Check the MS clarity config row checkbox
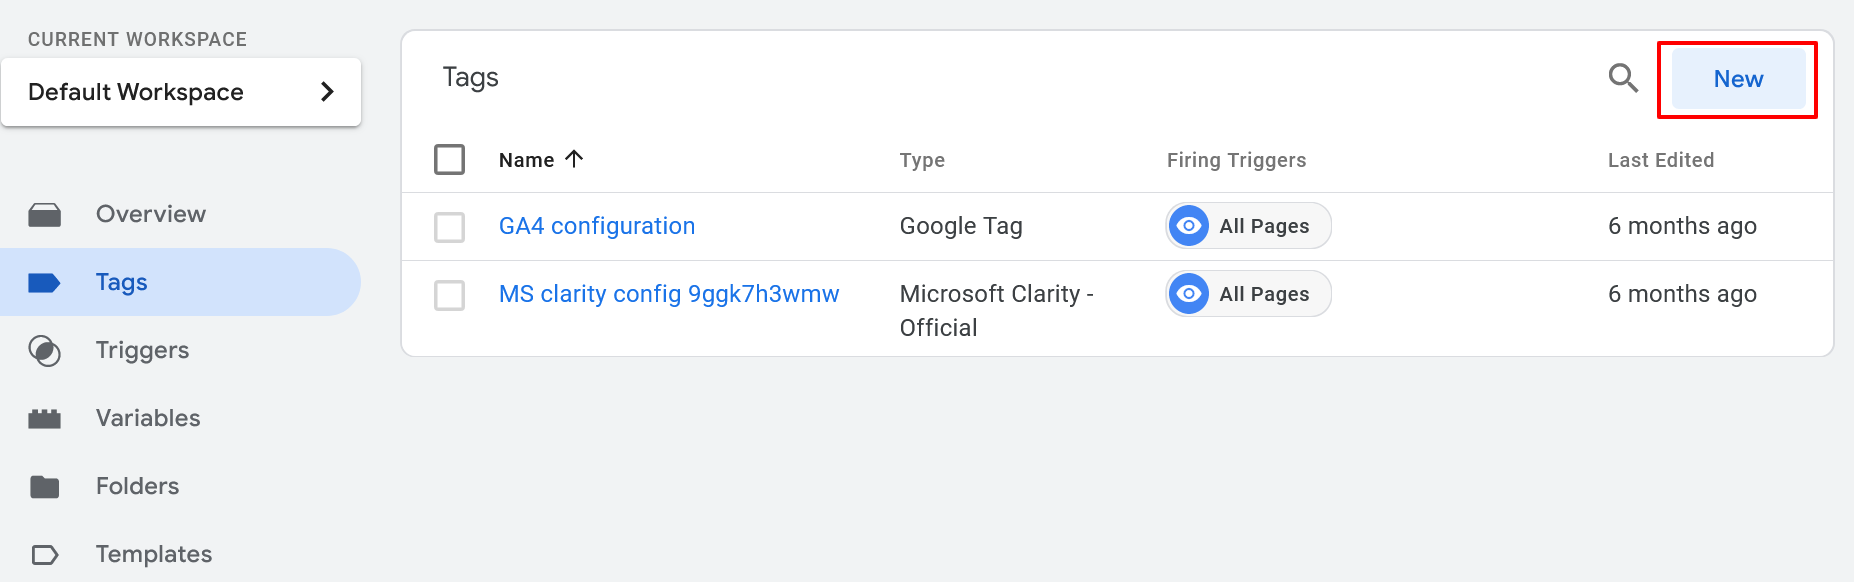Image resolution: width=1854 pixels, height=582 pixels. [x=450, y=295]
